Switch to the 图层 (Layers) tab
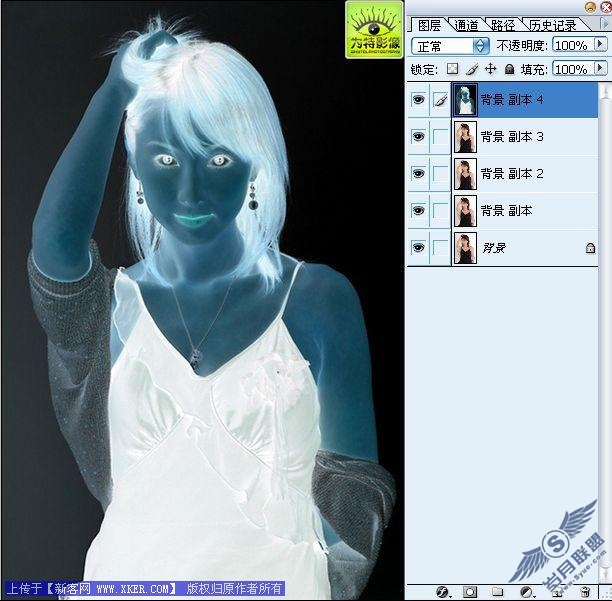The height and width of the screenshot is (601, 612). [x=429, y=25]
